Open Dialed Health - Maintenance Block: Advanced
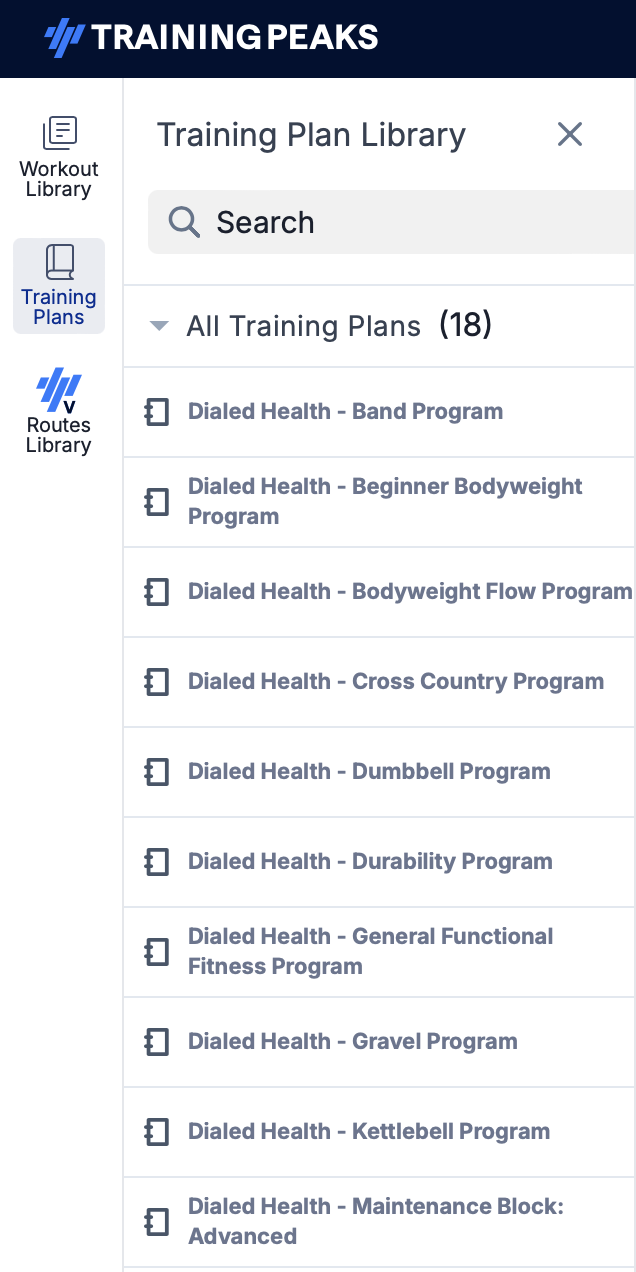Viewport: 636px width, 1272px height. tap(376, 1221)
